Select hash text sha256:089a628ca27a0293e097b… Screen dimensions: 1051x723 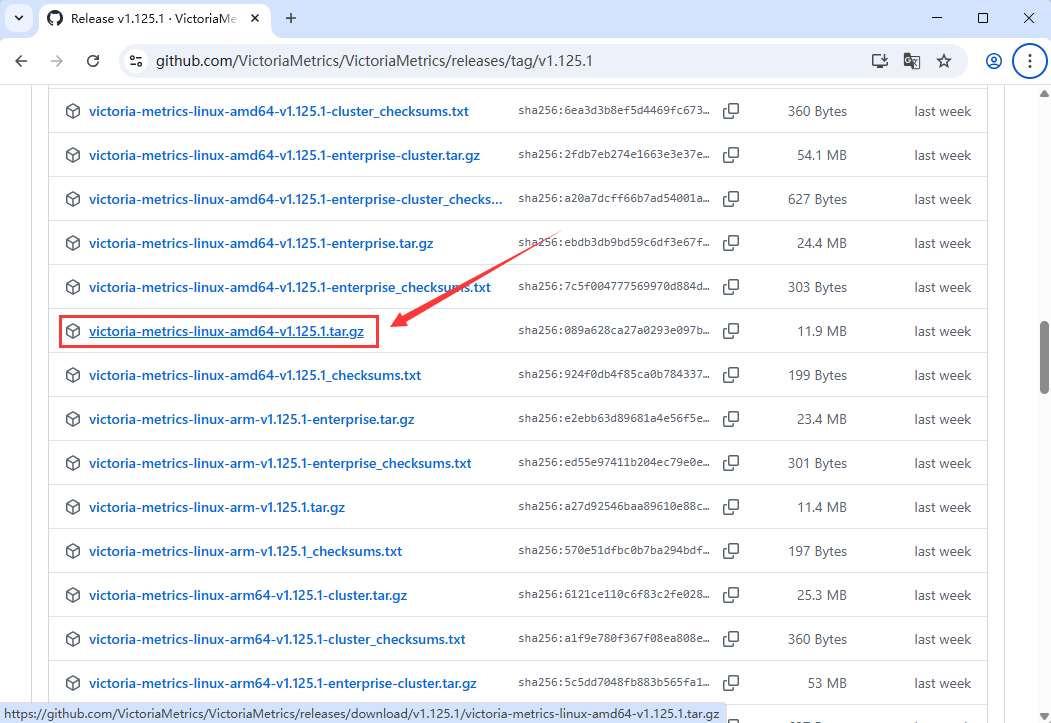pyautogui.click(x=613, y=330)
